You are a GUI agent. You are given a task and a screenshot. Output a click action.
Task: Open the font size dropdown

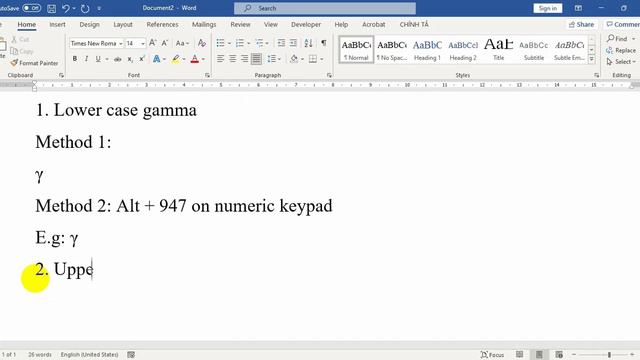coord(143,43)
